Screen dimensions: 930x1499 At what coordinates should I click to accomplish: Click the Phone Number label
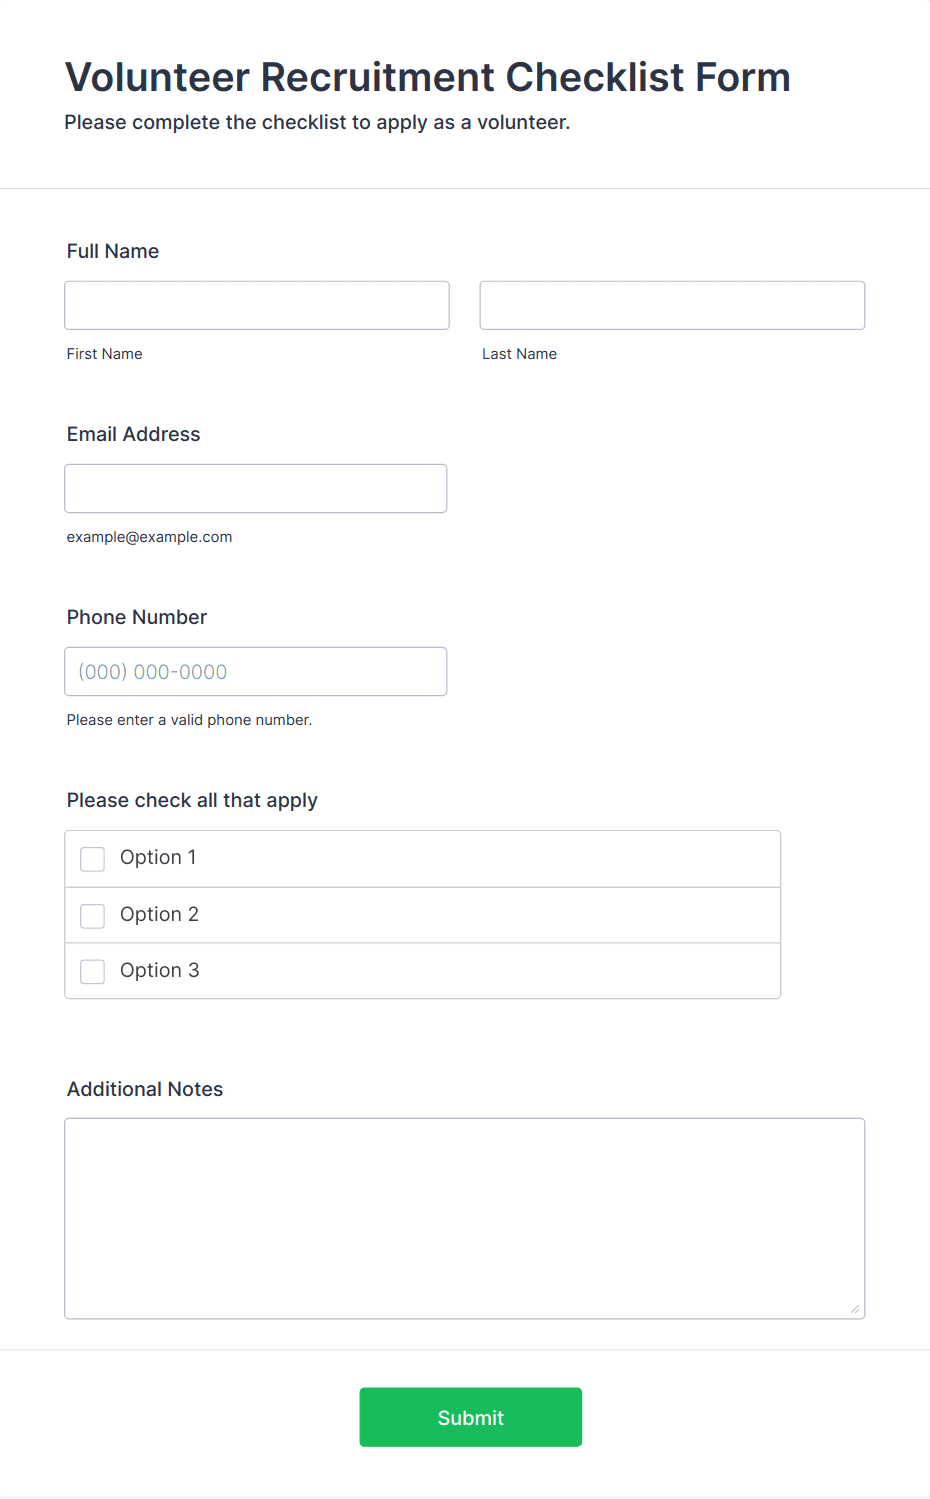[137, 617]
